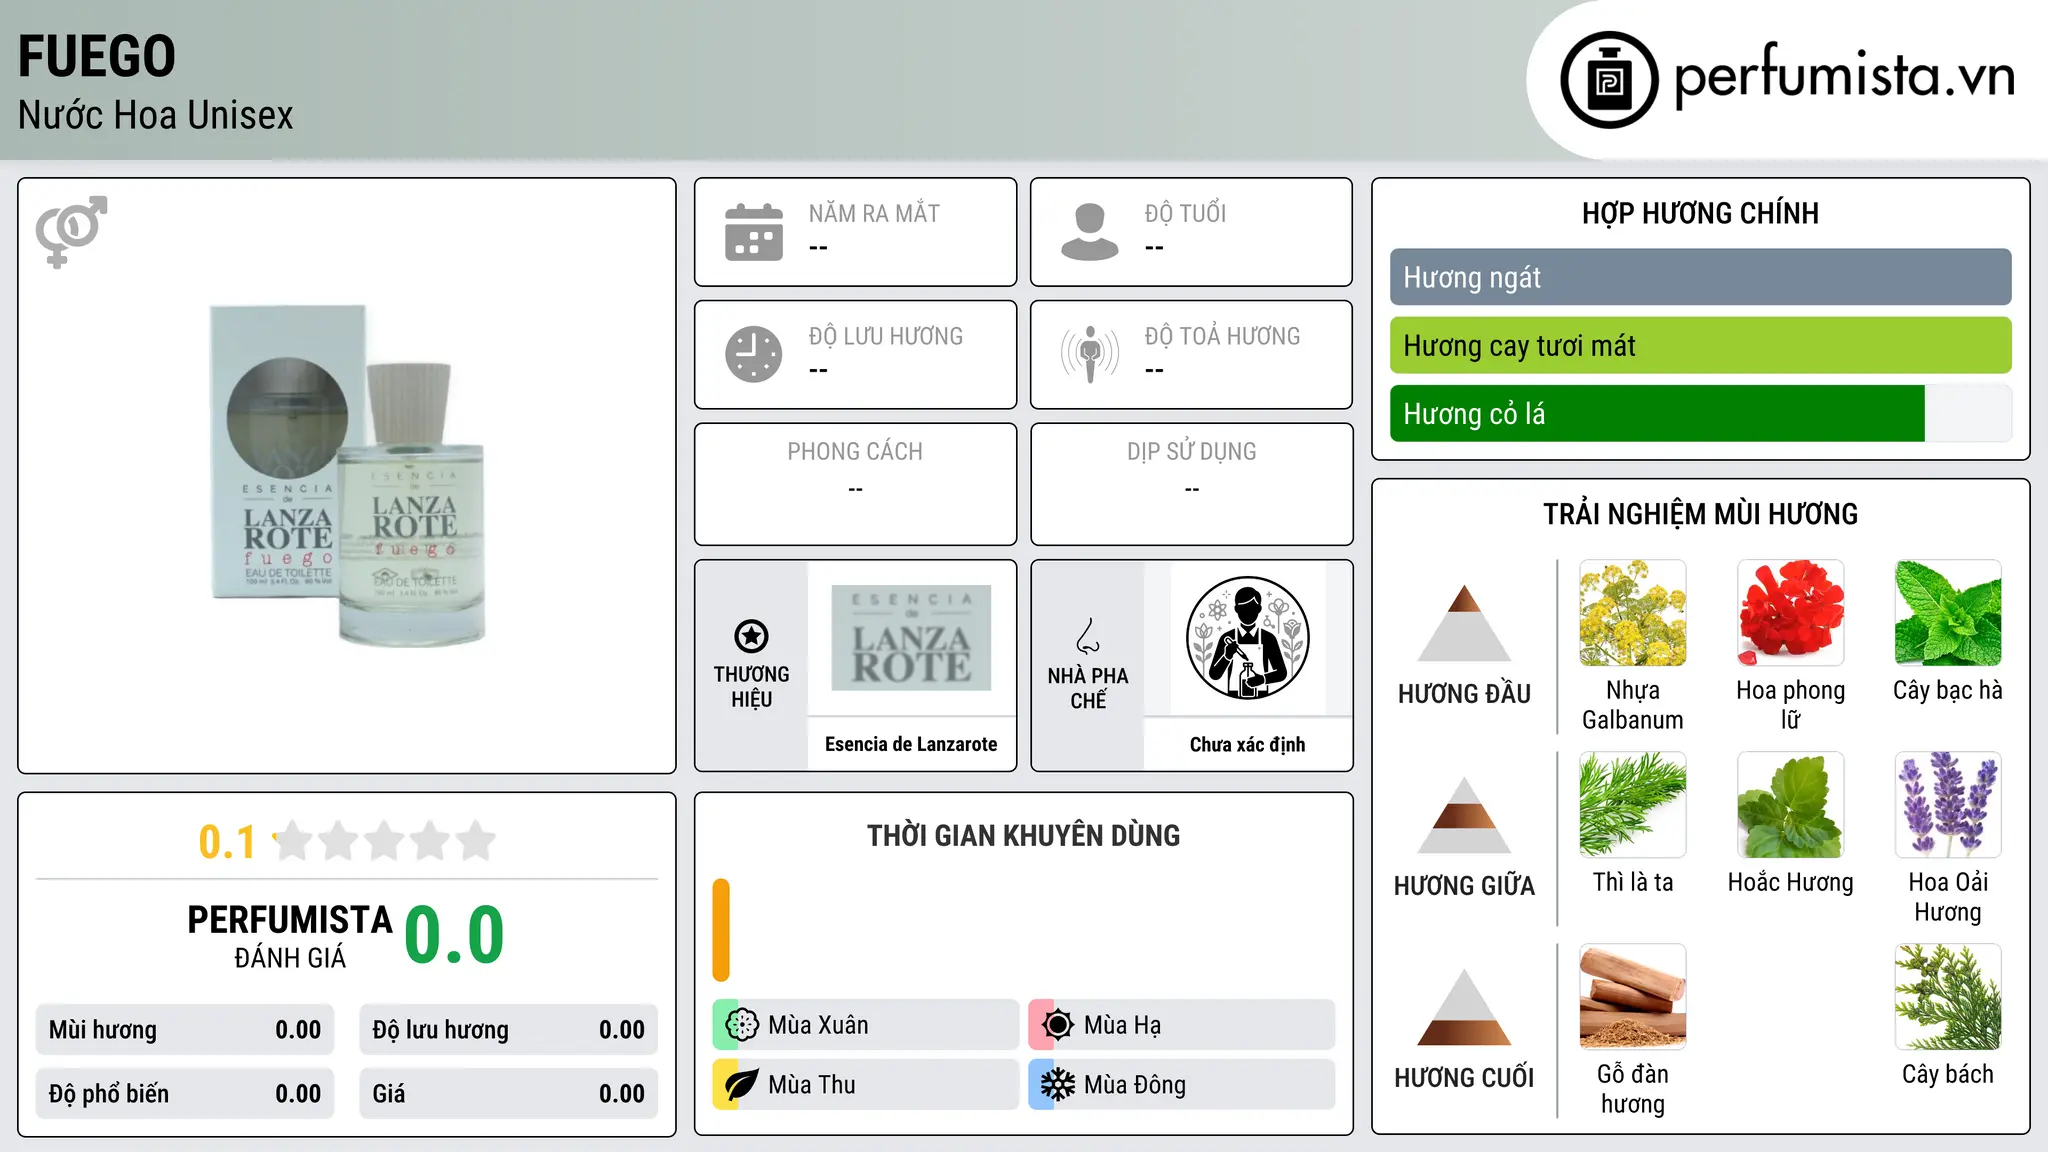This screenshot has height=1152, width=2048.
Task: Select the Mùa Thu season button
Action: (x=865, y=1085)
